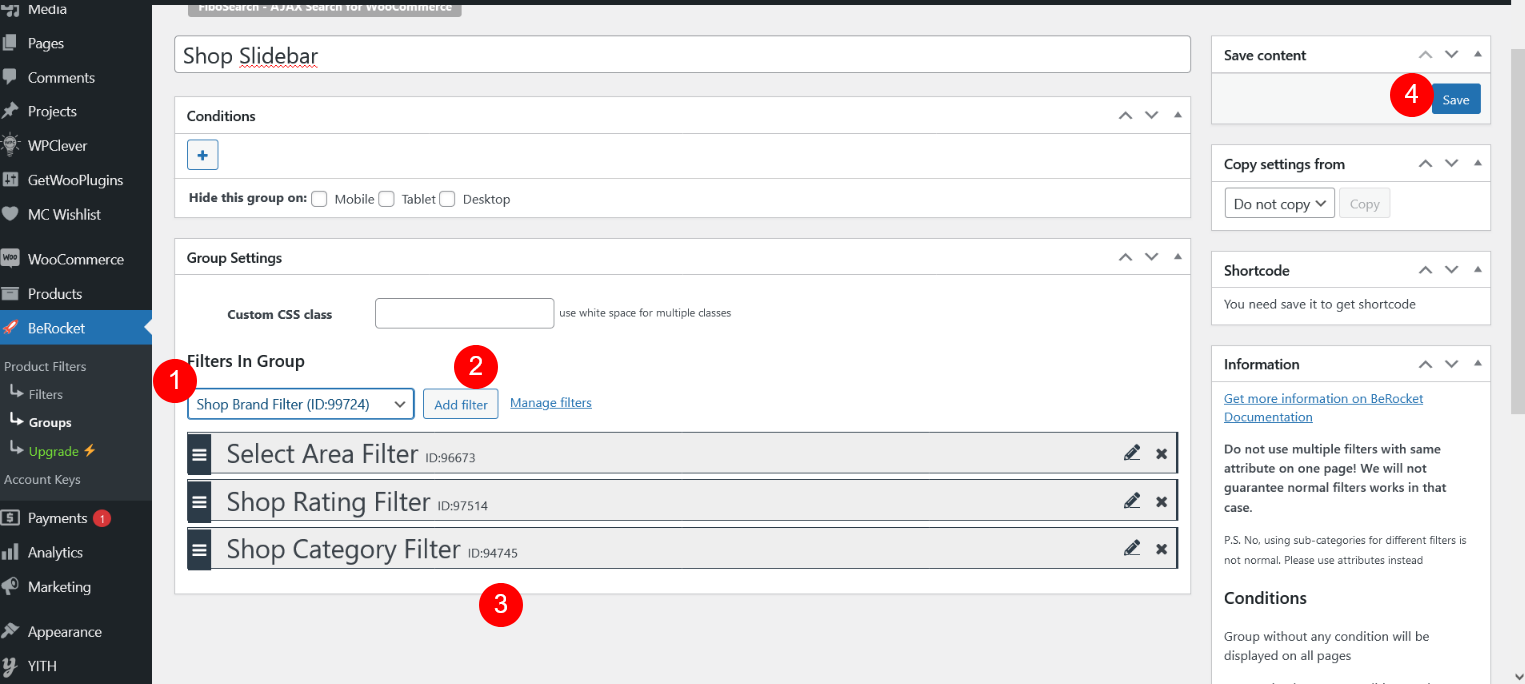1525x684 pixels.
Task: Collapse the Group Settings panel
Action: [x=1177, y=258]
